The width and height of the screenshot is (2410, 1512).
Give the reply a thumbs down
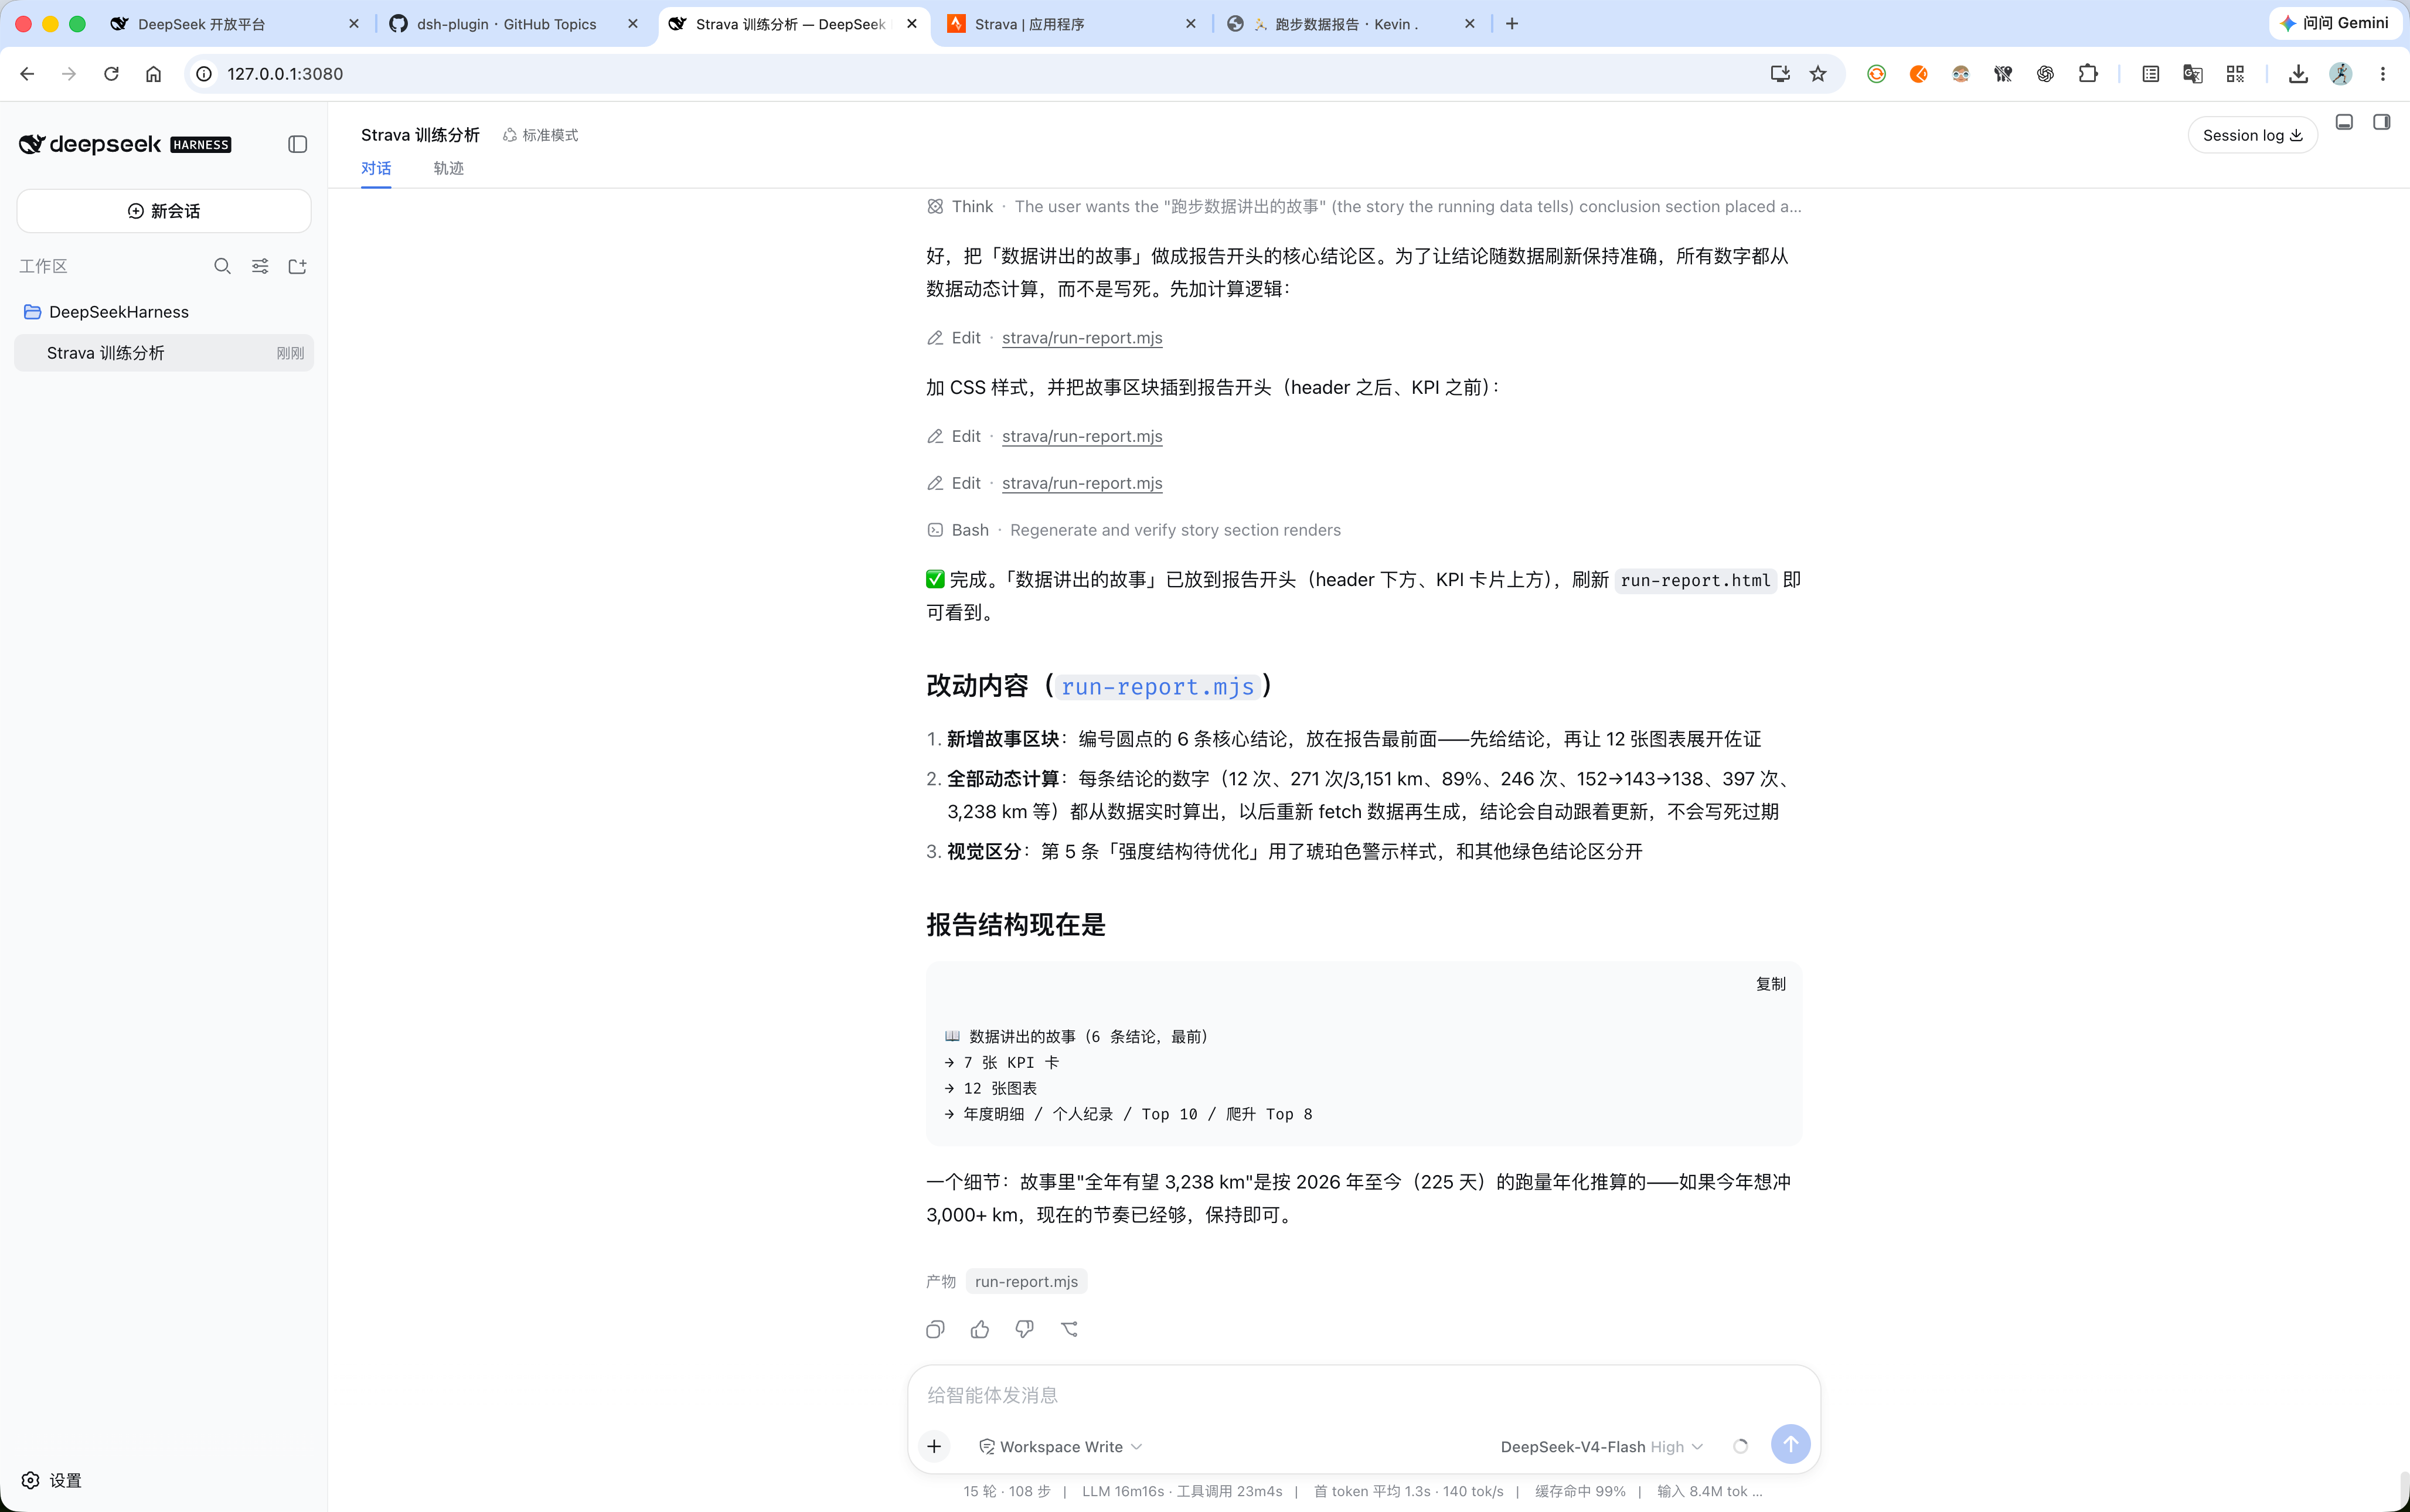[1024, 1329]
